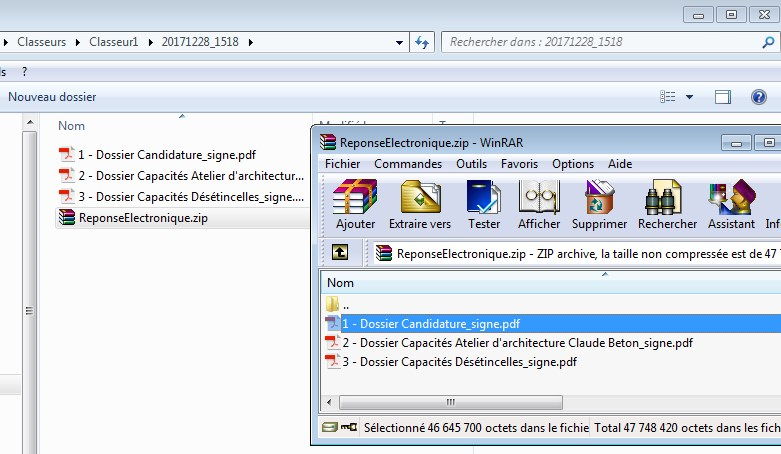Click ReponseElectronique.zip archive icon in Explorer
The image size is (781, 454).
66,217
